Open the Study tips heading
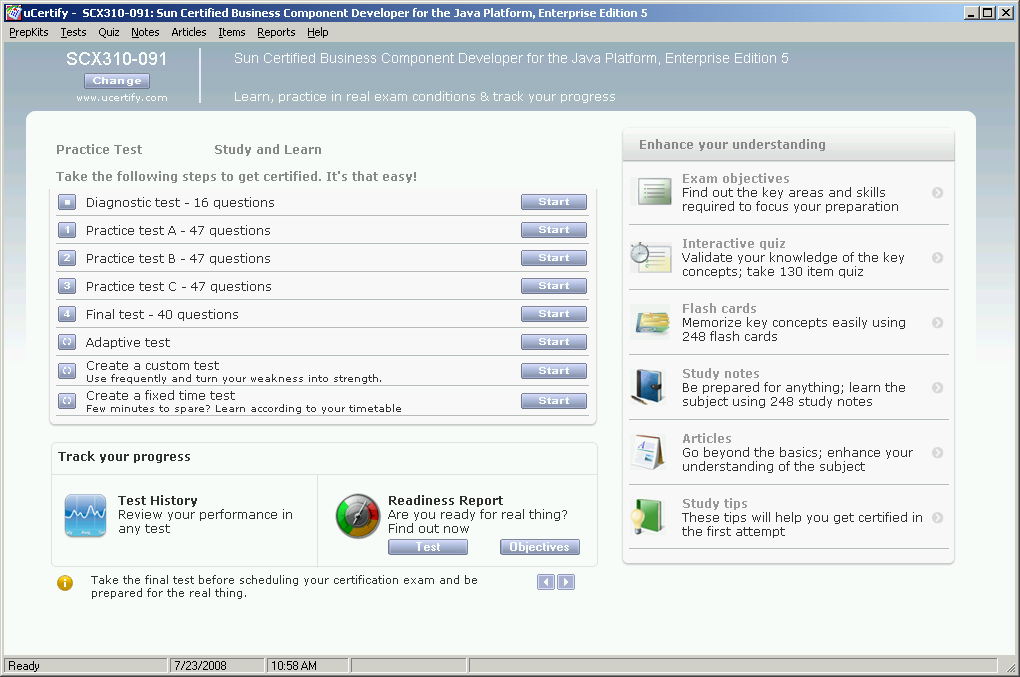This screenshot has height=677, width=1020. [715, 503]
